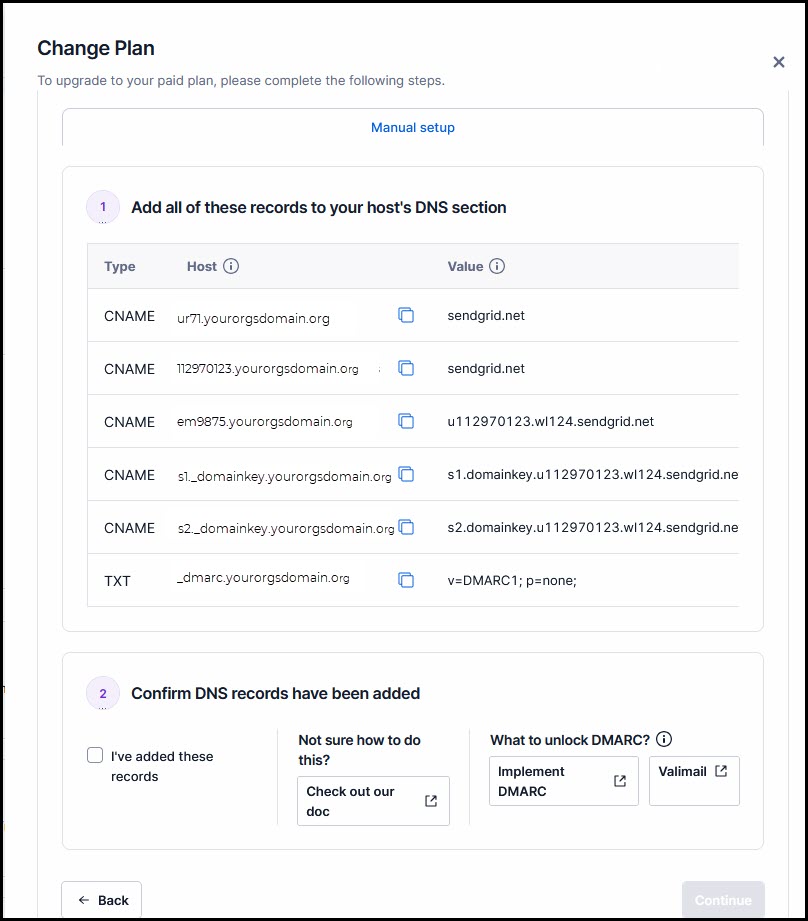
Task: Select the v=DMARC1; p=none; value
Action: 512,580
